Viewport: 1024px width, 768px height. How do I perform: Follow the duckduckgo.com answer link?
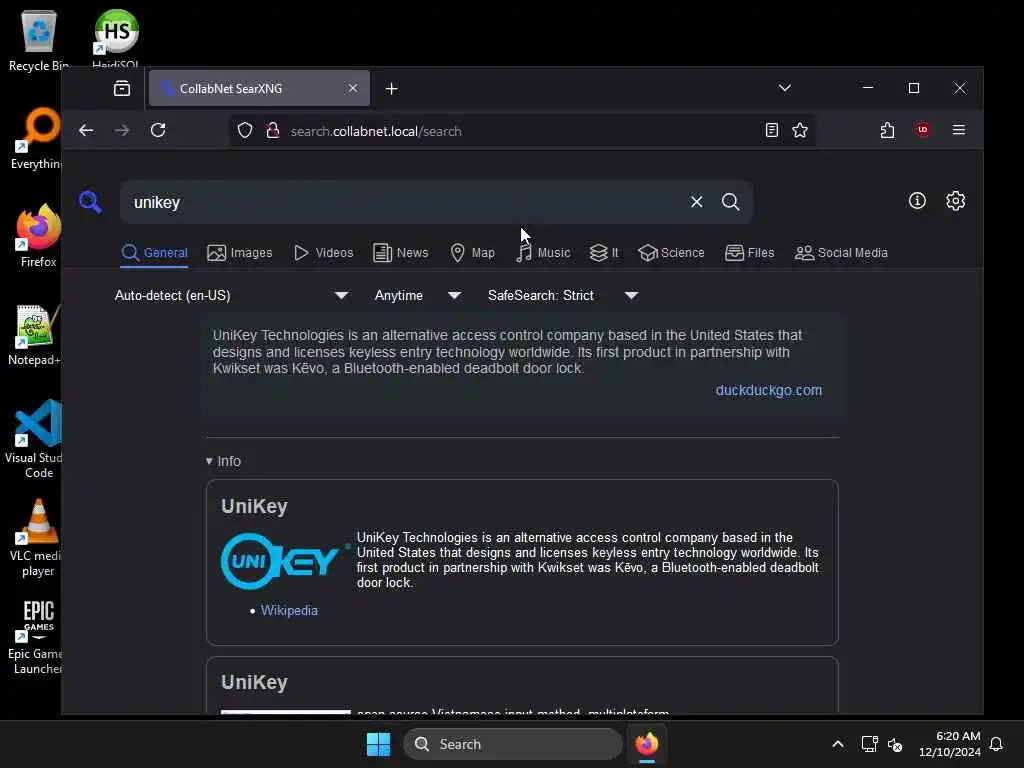pyautogui.click(x=769, y=390)
